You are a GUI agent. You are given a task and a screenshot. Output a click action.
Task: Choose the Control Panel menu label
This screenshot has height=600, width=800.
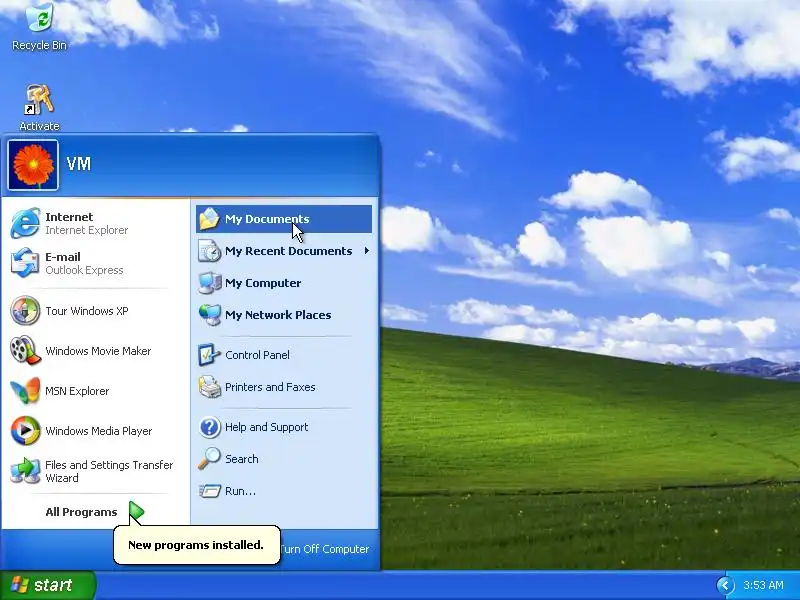257,355
